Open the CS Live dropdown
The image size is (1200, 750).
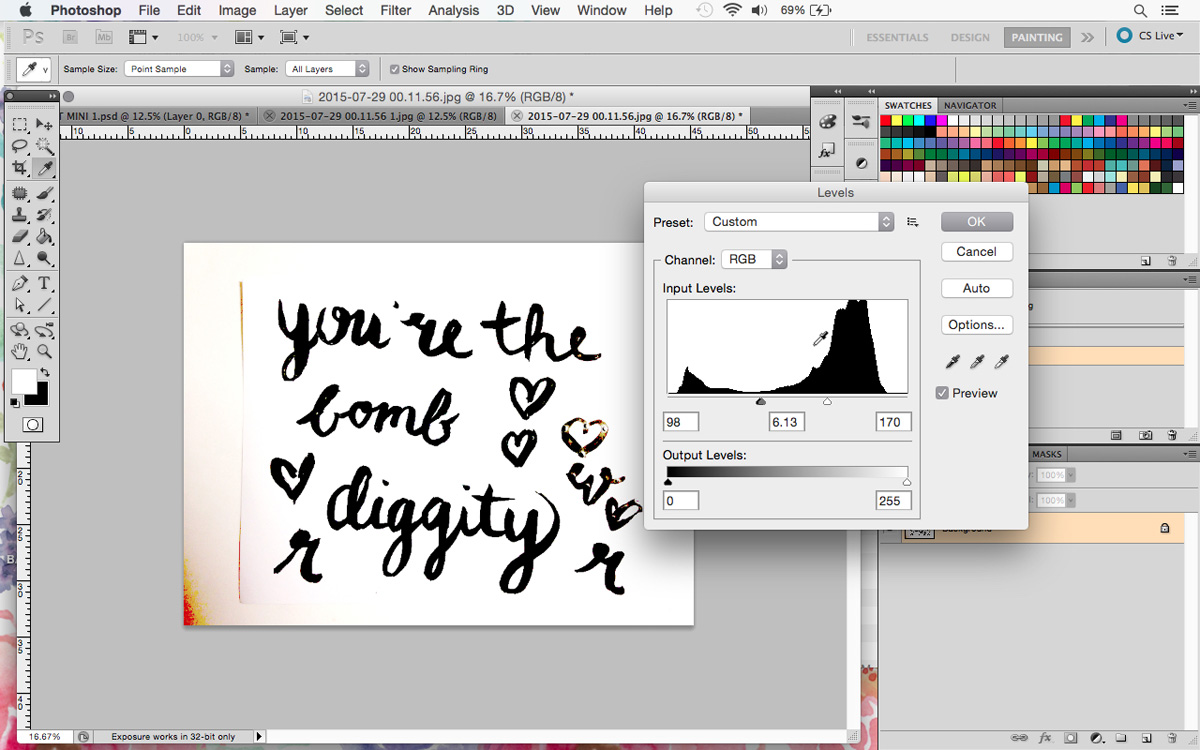[x=1150, y=36]
